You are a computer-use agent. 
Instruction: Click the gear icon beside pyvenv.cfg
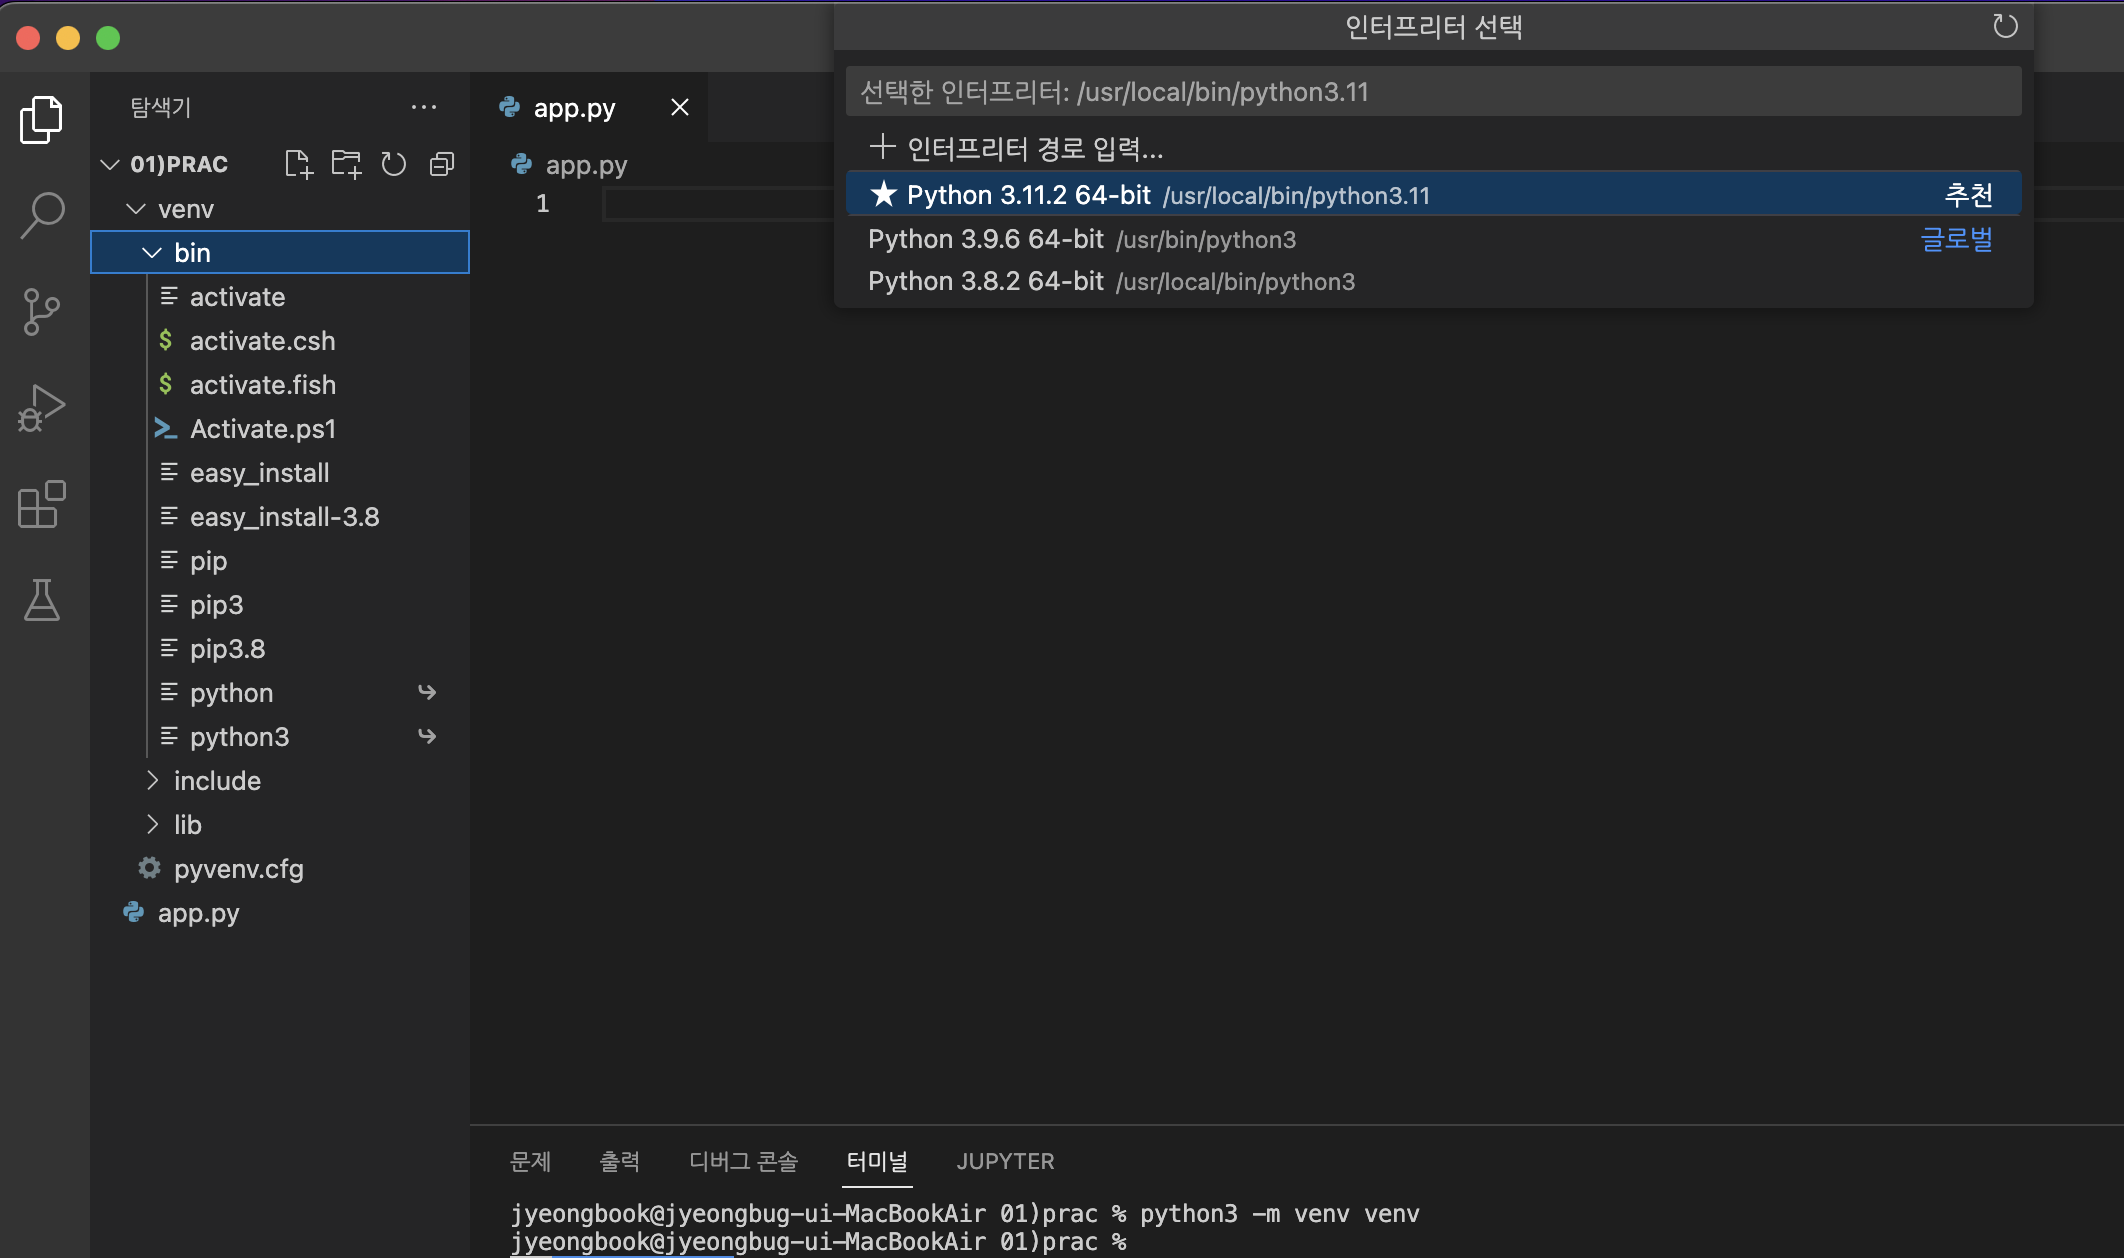[149, 868]
